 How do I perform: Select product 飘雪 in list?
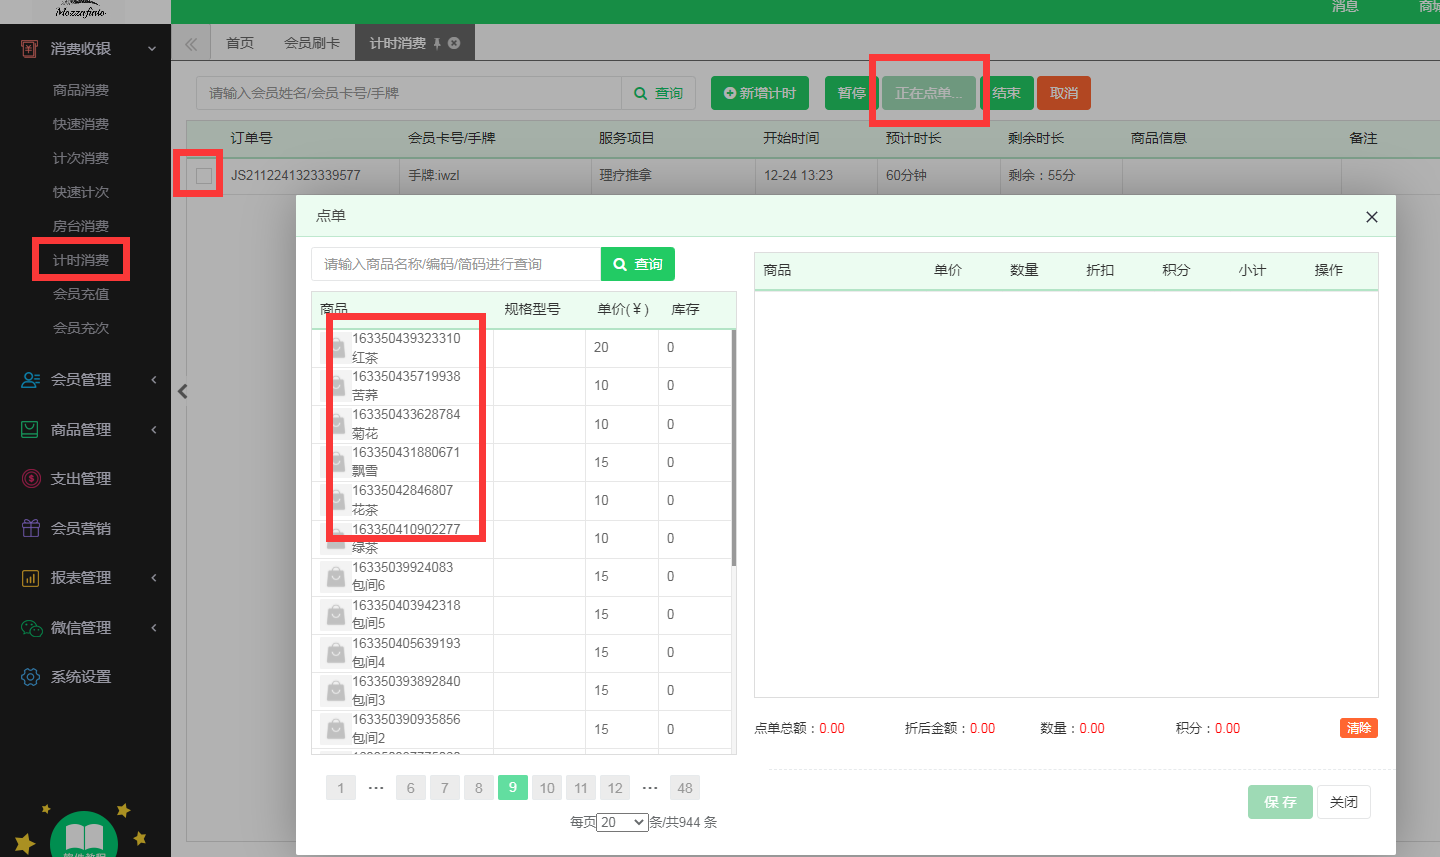[x=522, y=462]
